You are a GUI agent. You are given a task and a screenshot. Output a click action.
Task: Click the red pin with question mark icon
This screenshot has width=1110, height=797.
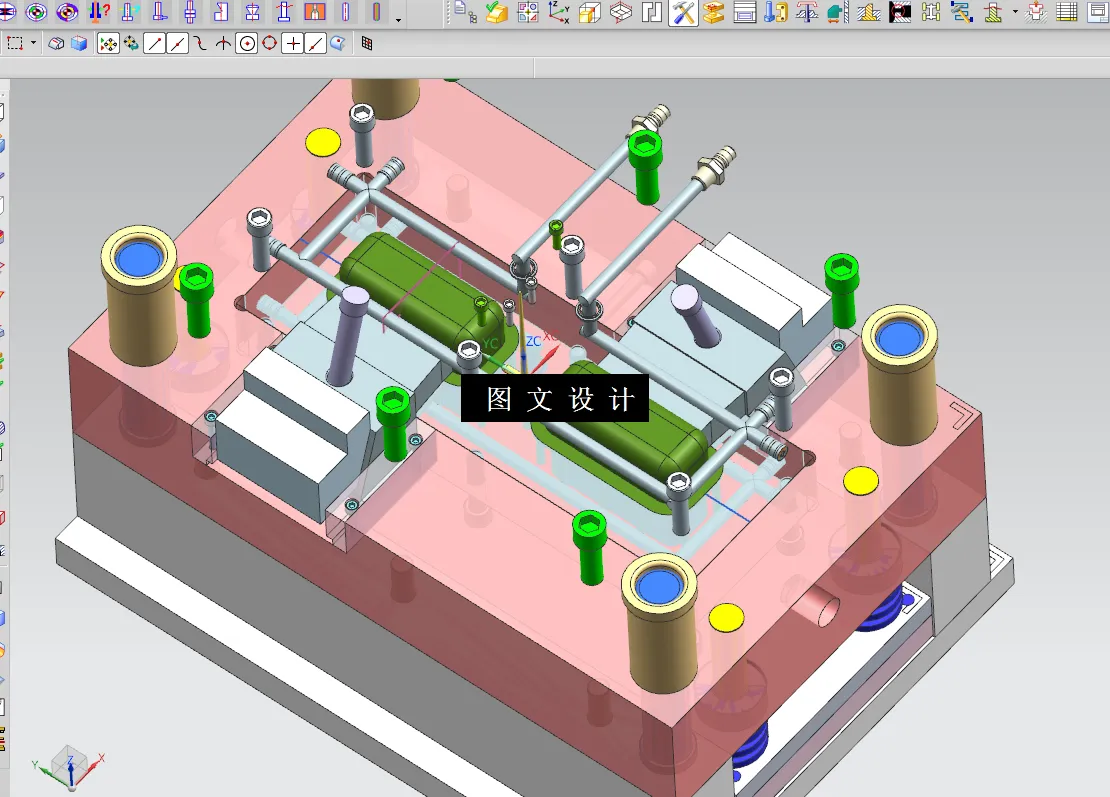98,11
